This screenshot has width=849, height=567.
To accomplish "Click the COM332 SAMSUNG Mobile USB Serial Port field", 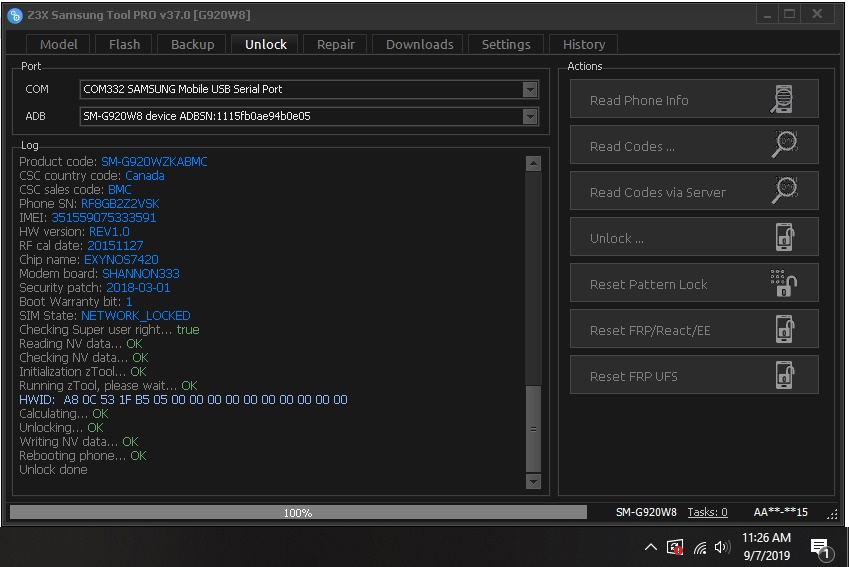I will coord(309,89).
